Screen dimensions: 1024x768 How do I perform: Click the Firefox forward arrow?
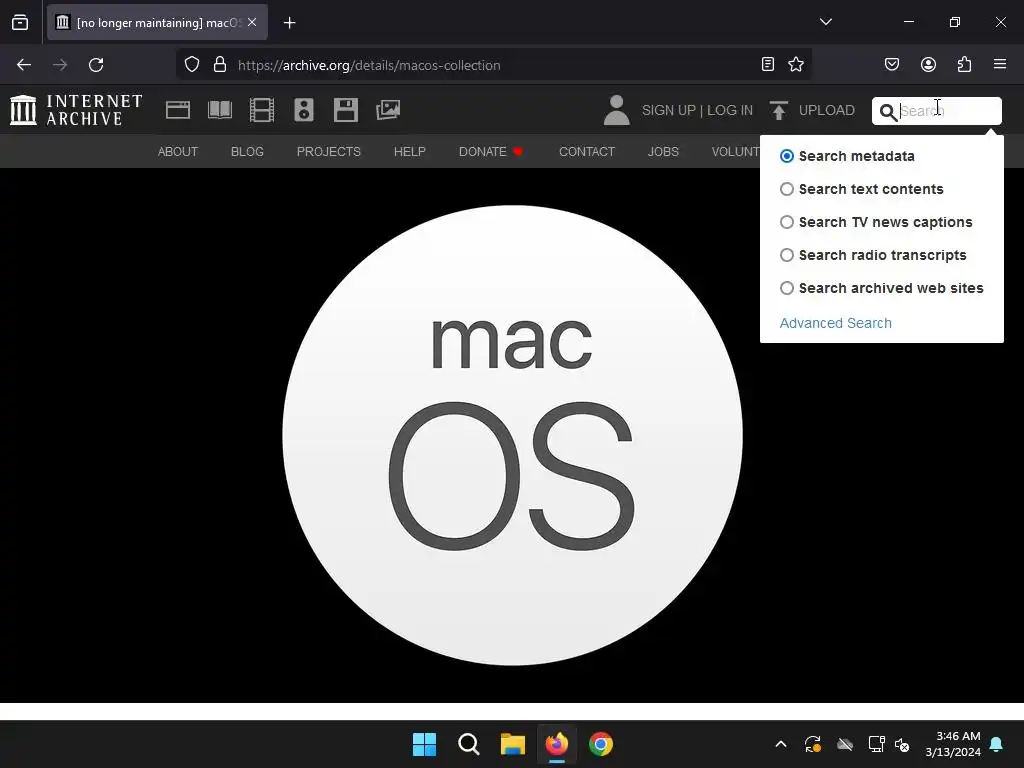tap(60, 65)
